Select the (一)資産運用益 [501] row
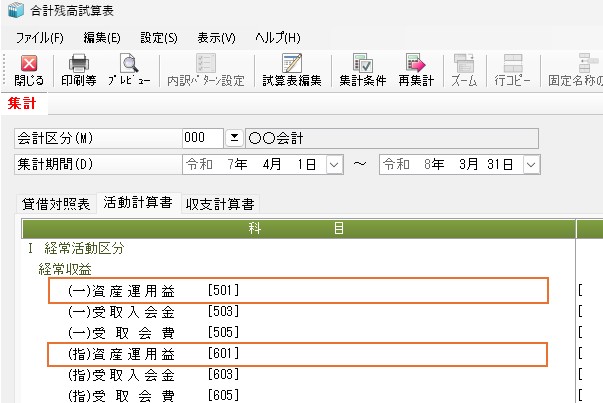The height and width of the screenshot is (403, 603). 298,291
